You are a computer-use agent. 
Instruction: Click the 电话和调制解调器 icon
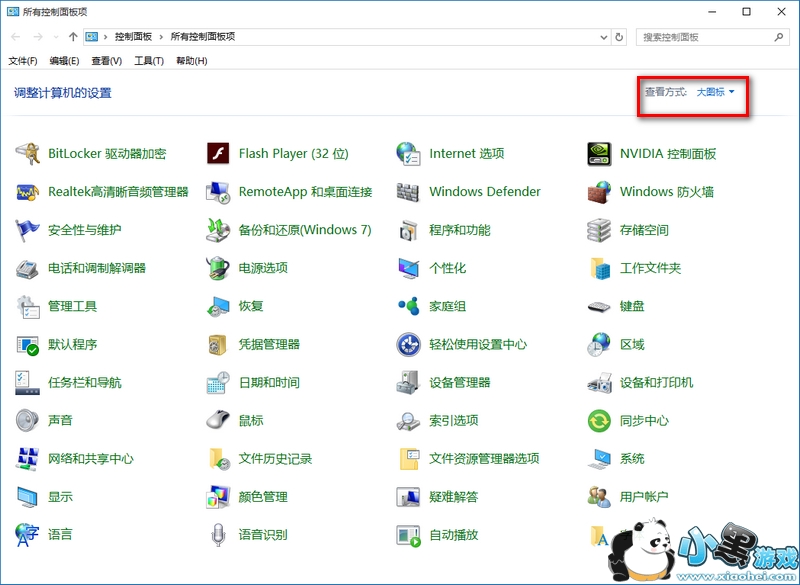(27, 268)
